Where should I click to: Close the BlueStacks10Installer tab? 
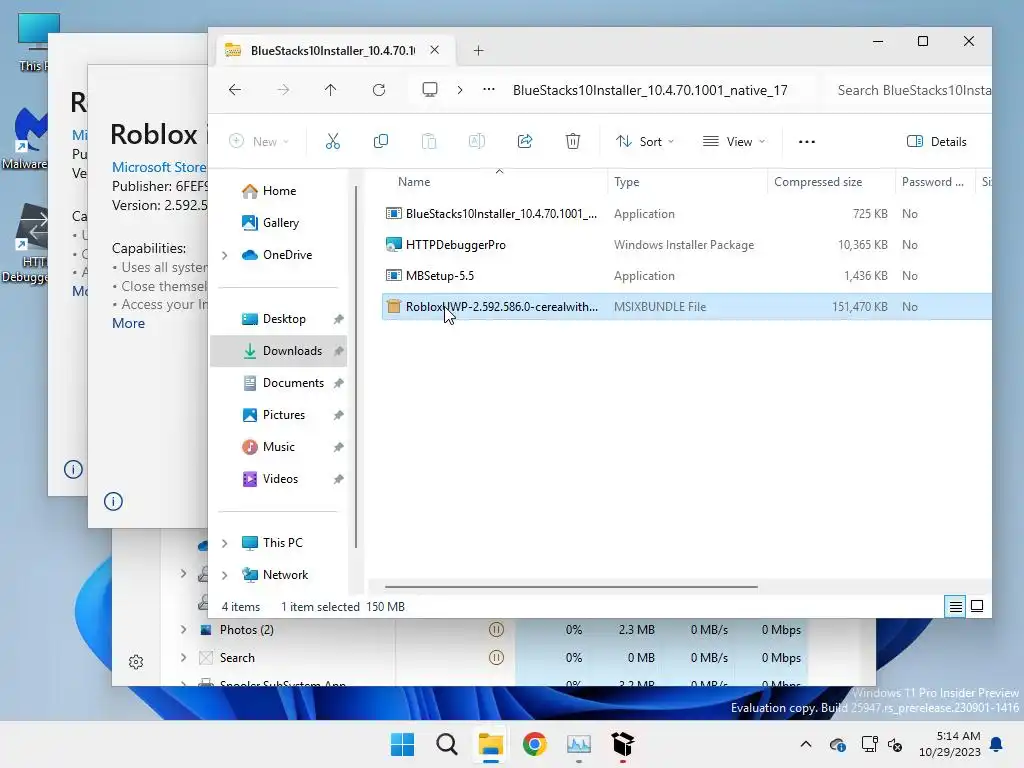coord(434,50)
